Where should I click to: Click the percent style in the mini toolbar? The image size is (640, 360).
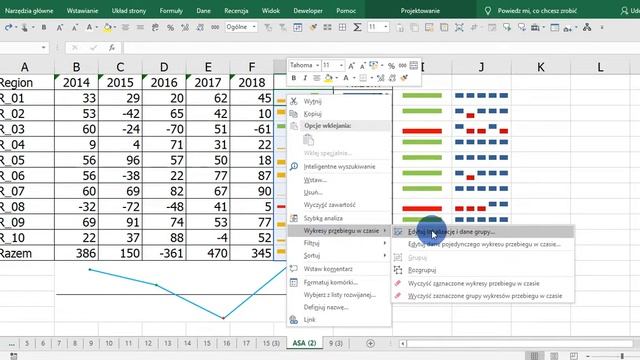click(x=391, y=65)
